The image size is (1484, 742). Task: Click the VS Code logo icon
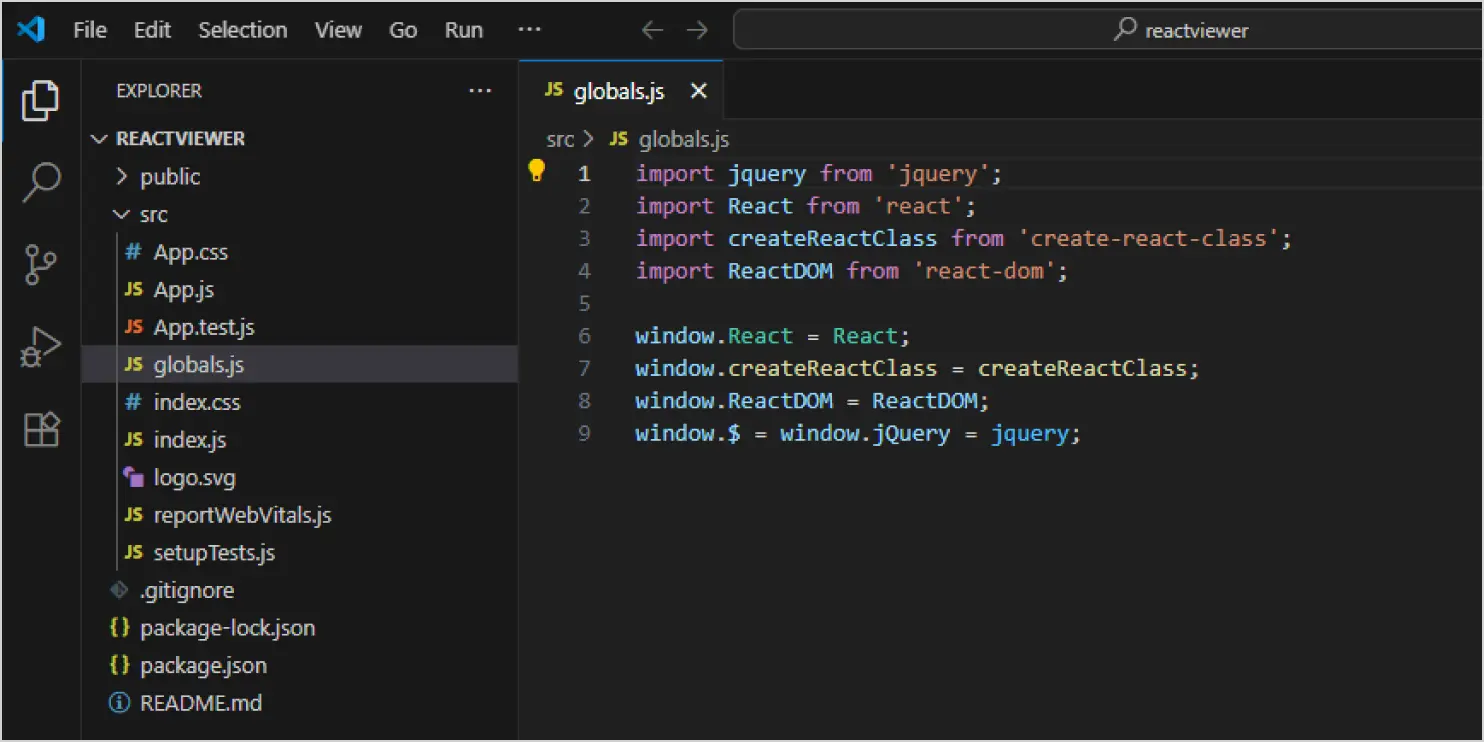point(31,30)
